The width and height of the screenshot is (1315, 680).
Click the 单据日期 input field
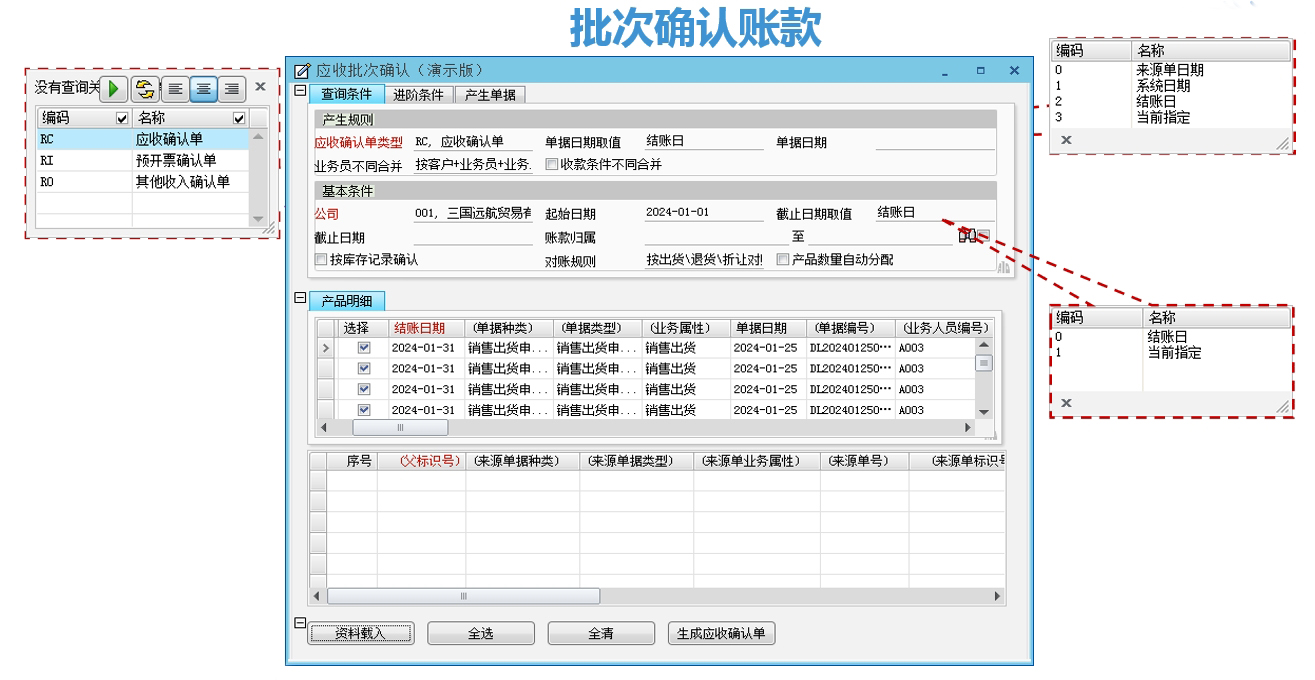click(x=935, y=142)
